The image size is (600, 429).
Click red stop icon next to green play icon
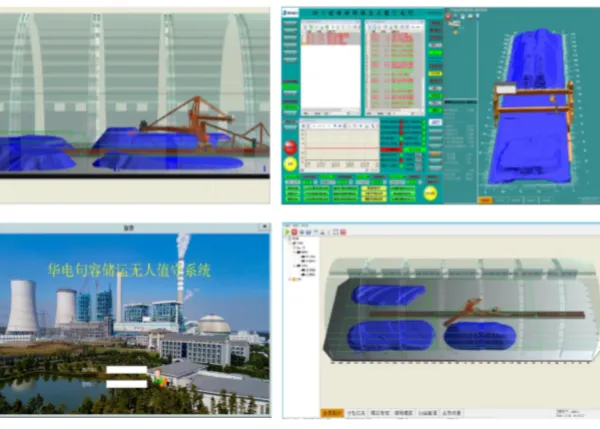point(294,232)
